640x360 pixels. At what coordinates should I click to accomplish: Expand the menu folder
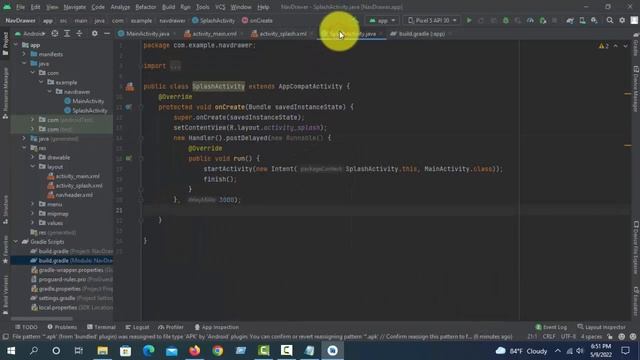(x=33, y=204)
